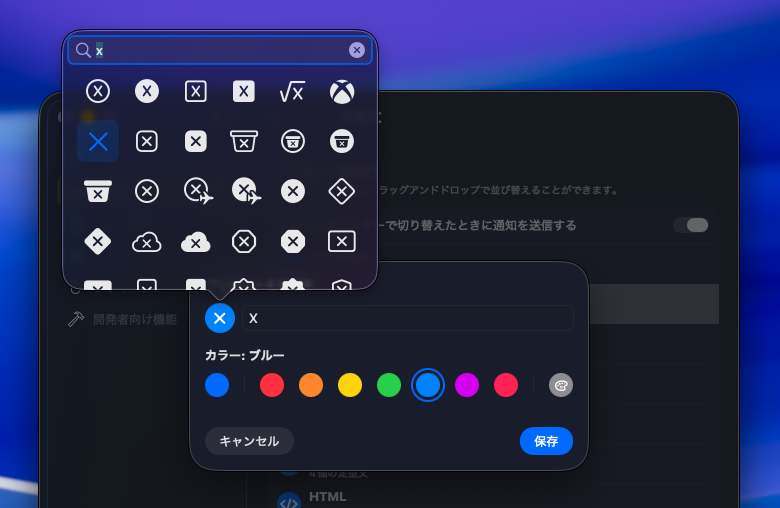The image size is (780, 508).
Task: Pick the yellow color swatch
Action: click(x=350, y=385)
